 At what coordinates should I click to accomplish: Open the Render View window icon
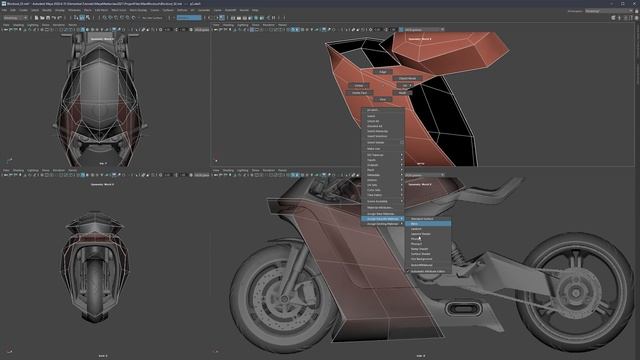coord(233,18)
